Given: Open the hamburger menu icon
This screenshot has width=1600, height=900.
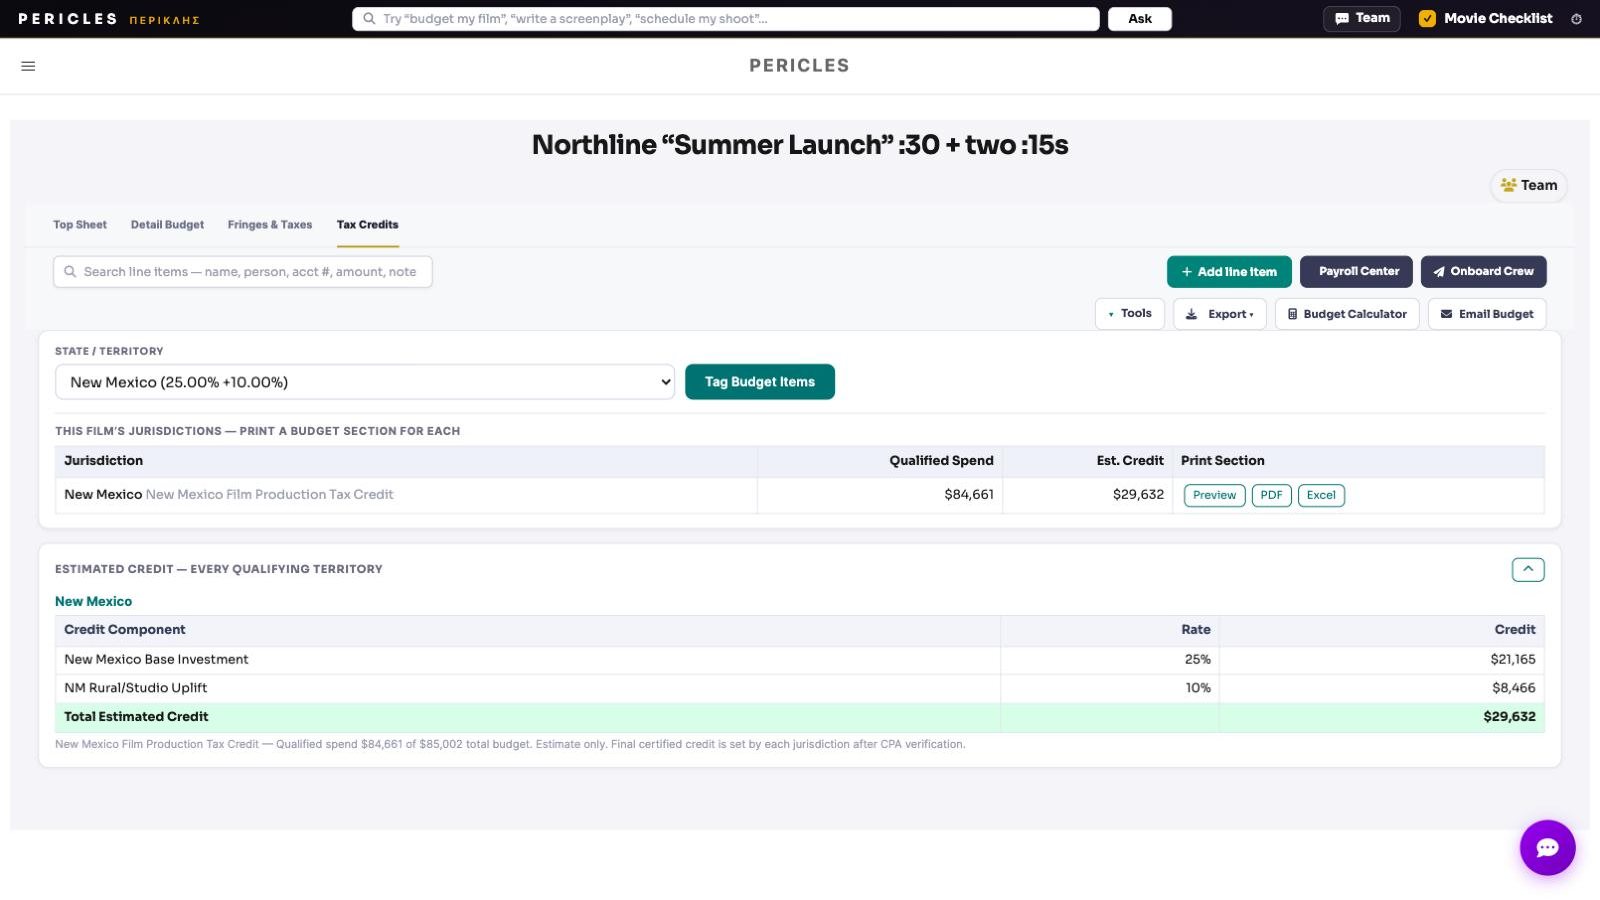Looking at the screenshot, I should click(x=28, y=66).
